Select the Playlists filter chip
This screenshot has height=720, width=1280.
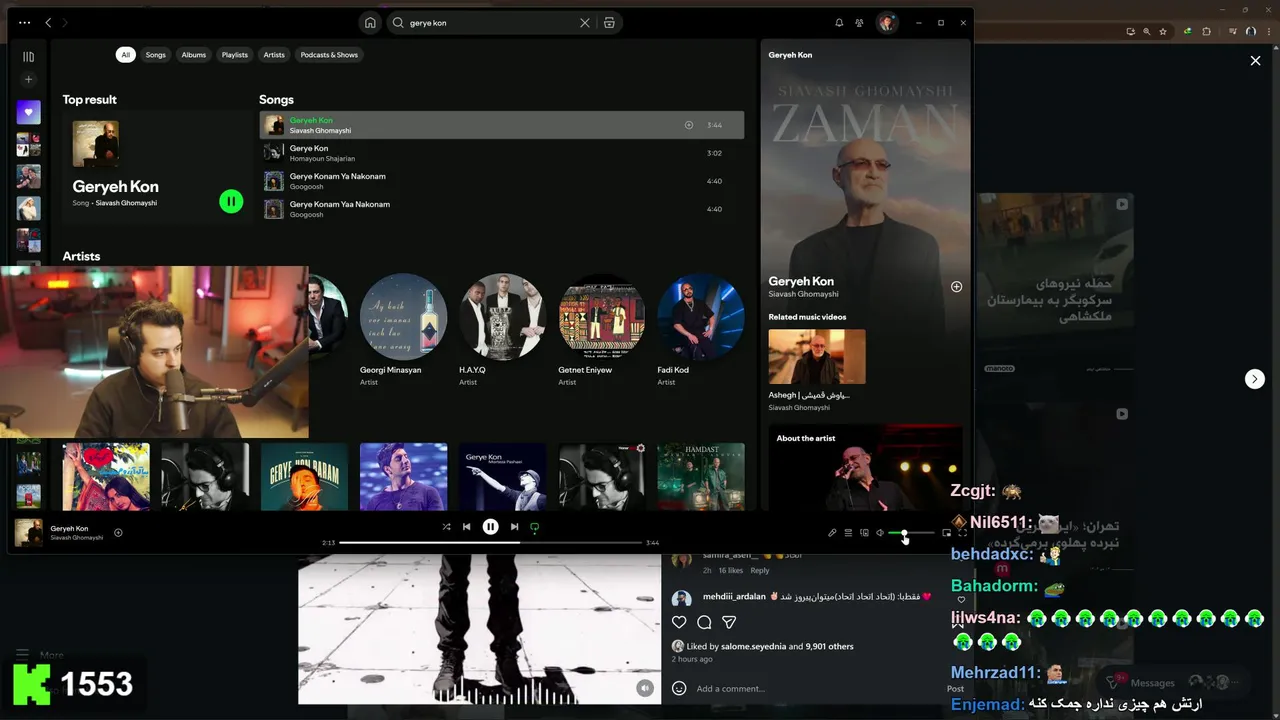(235, 55)
